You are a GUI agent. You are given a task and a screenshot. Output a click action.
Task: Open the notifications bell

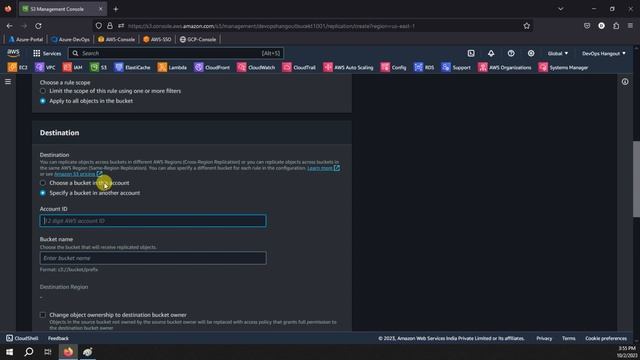click(x=491, y=53)
